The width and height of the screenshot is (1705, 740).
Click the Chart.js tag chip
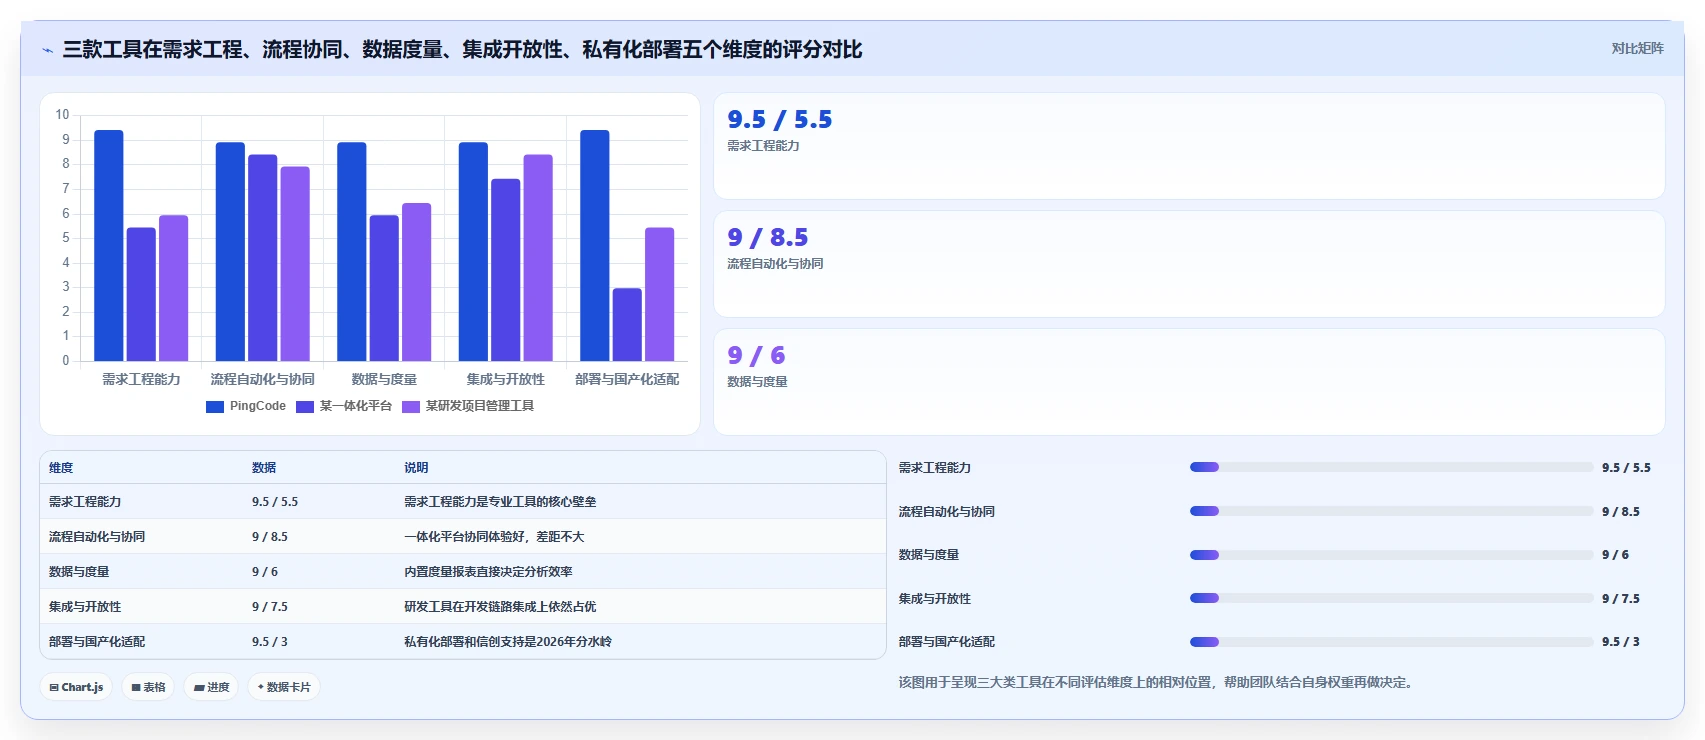click(77, 687)
